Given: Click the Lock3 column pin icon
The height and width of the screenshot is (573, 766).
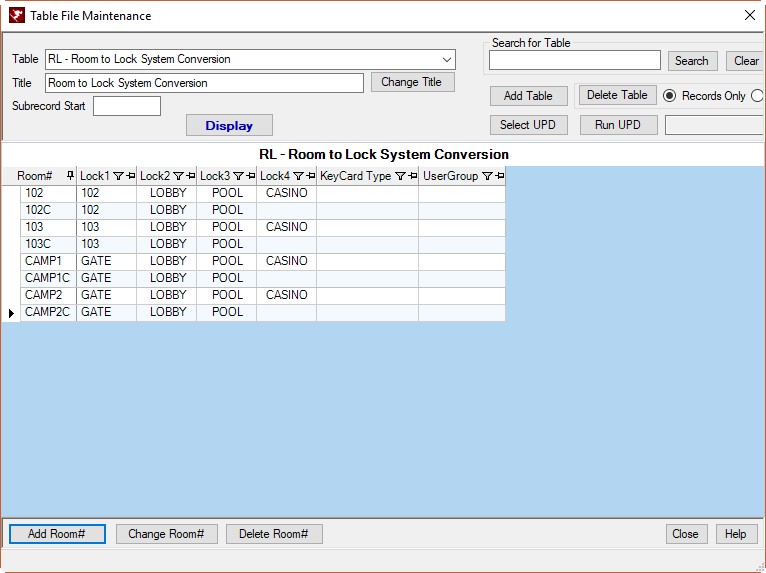Looking at the screenshot, I should tap(251, 176).
